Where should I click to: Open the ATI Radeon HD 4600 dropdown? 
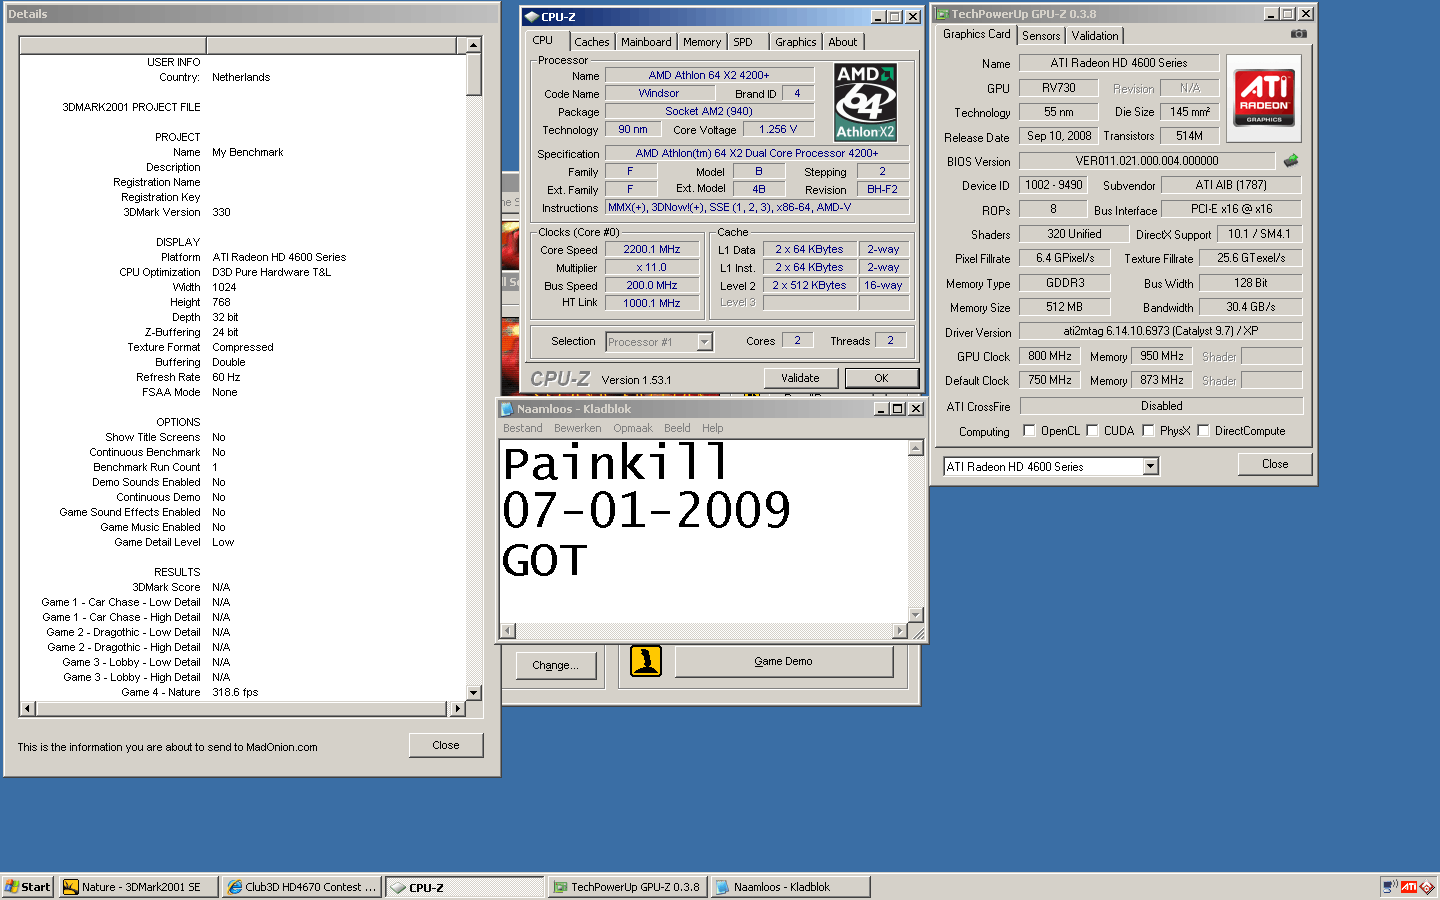[x=1150, y=467]
